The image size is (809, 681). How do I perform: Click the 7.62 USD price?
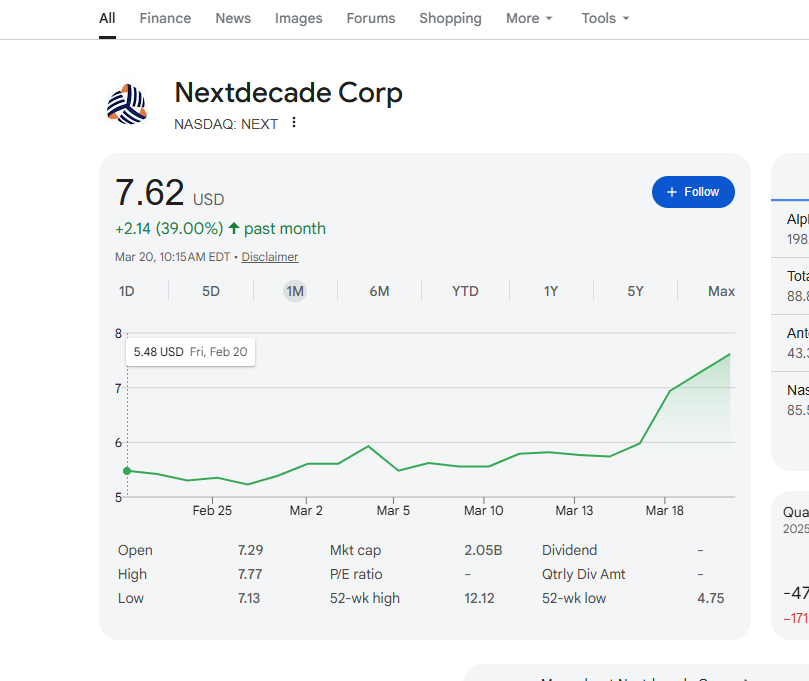point(170,193)
